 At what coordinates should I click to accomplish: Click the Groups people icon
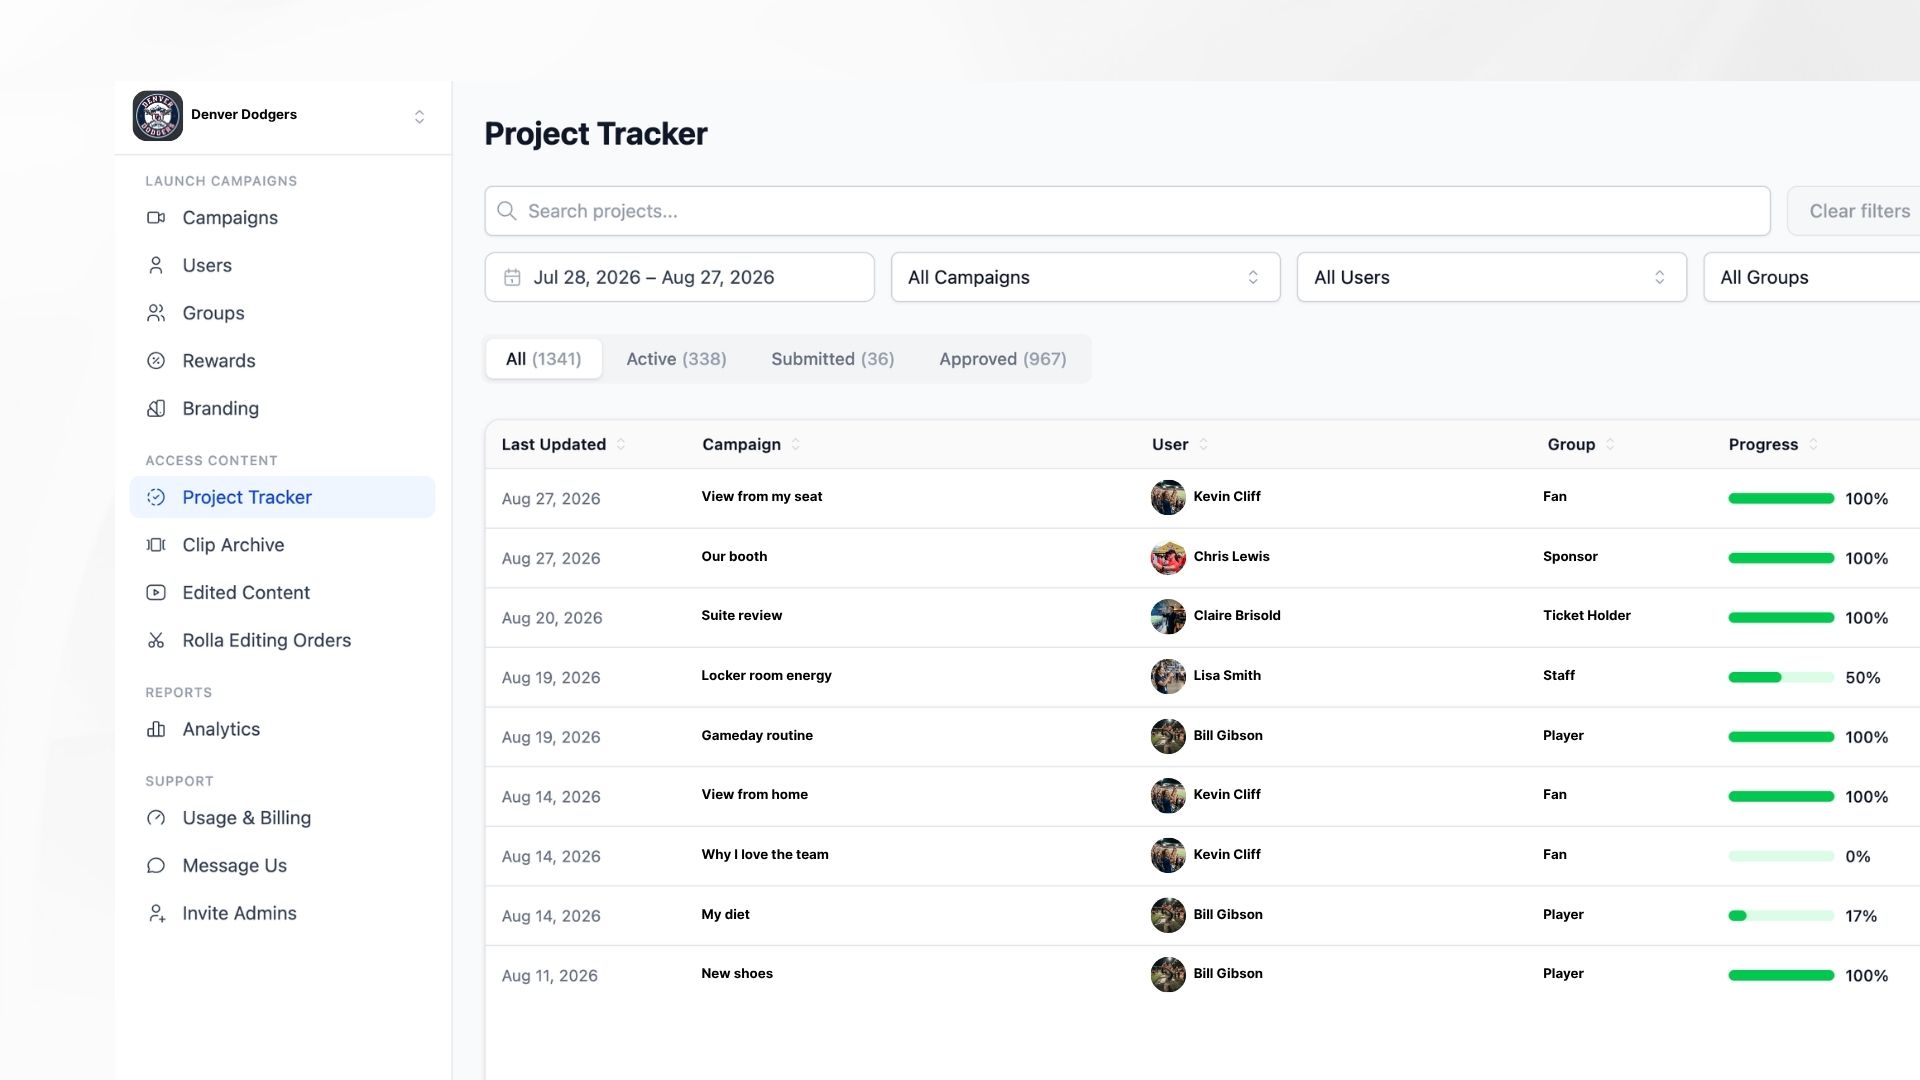pyautogui.click(x=156, y=313)
